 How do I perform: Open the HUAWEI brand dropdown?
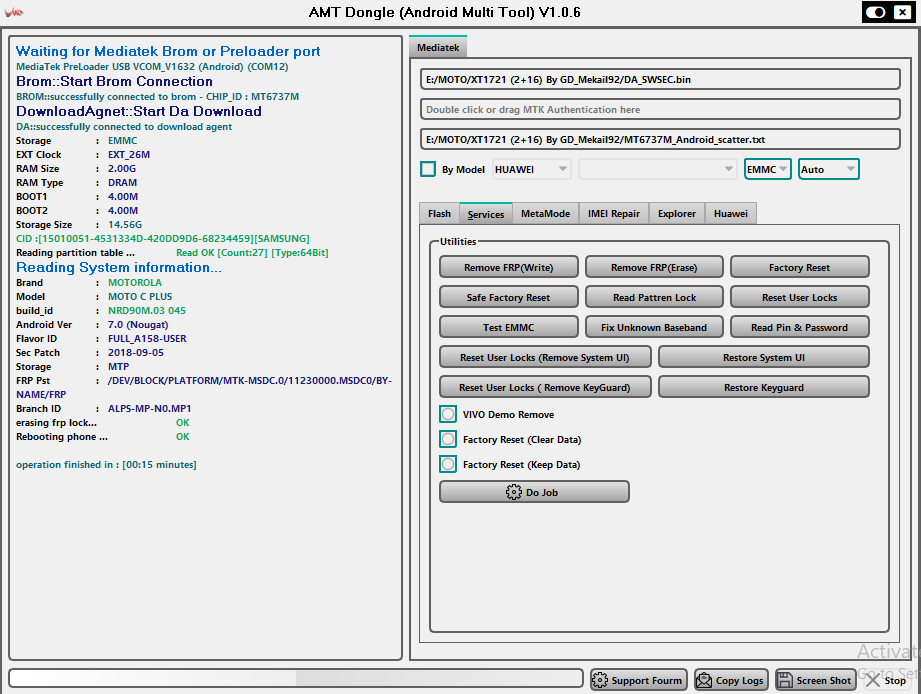531,169
